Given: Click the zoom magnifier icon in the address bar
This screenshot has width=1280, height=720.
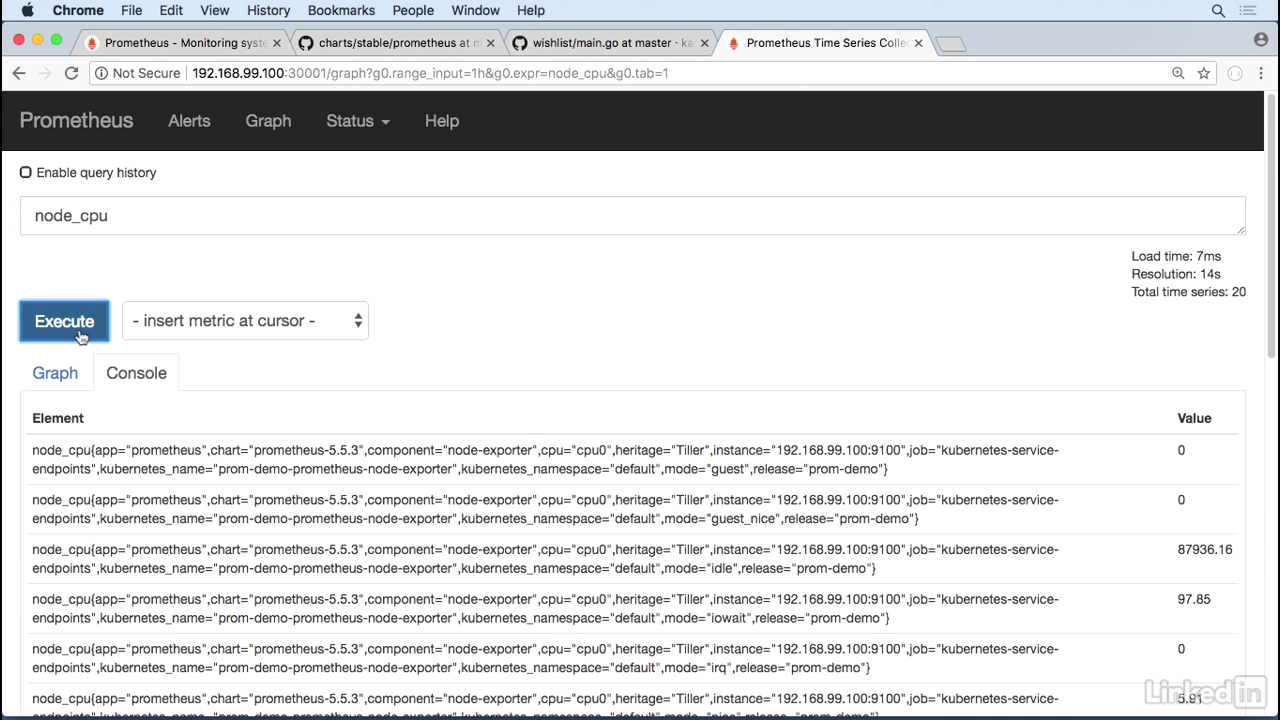Looking at the screenshot, I should tap(1178, 73).
